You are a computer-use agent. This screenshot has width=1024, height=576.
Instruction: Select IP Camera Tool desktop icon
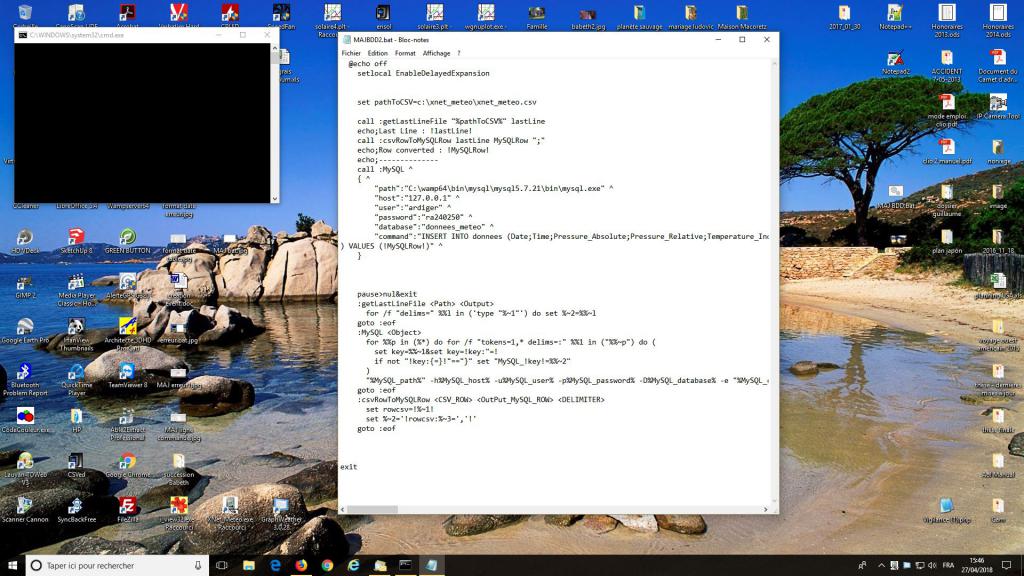point(998,106)
